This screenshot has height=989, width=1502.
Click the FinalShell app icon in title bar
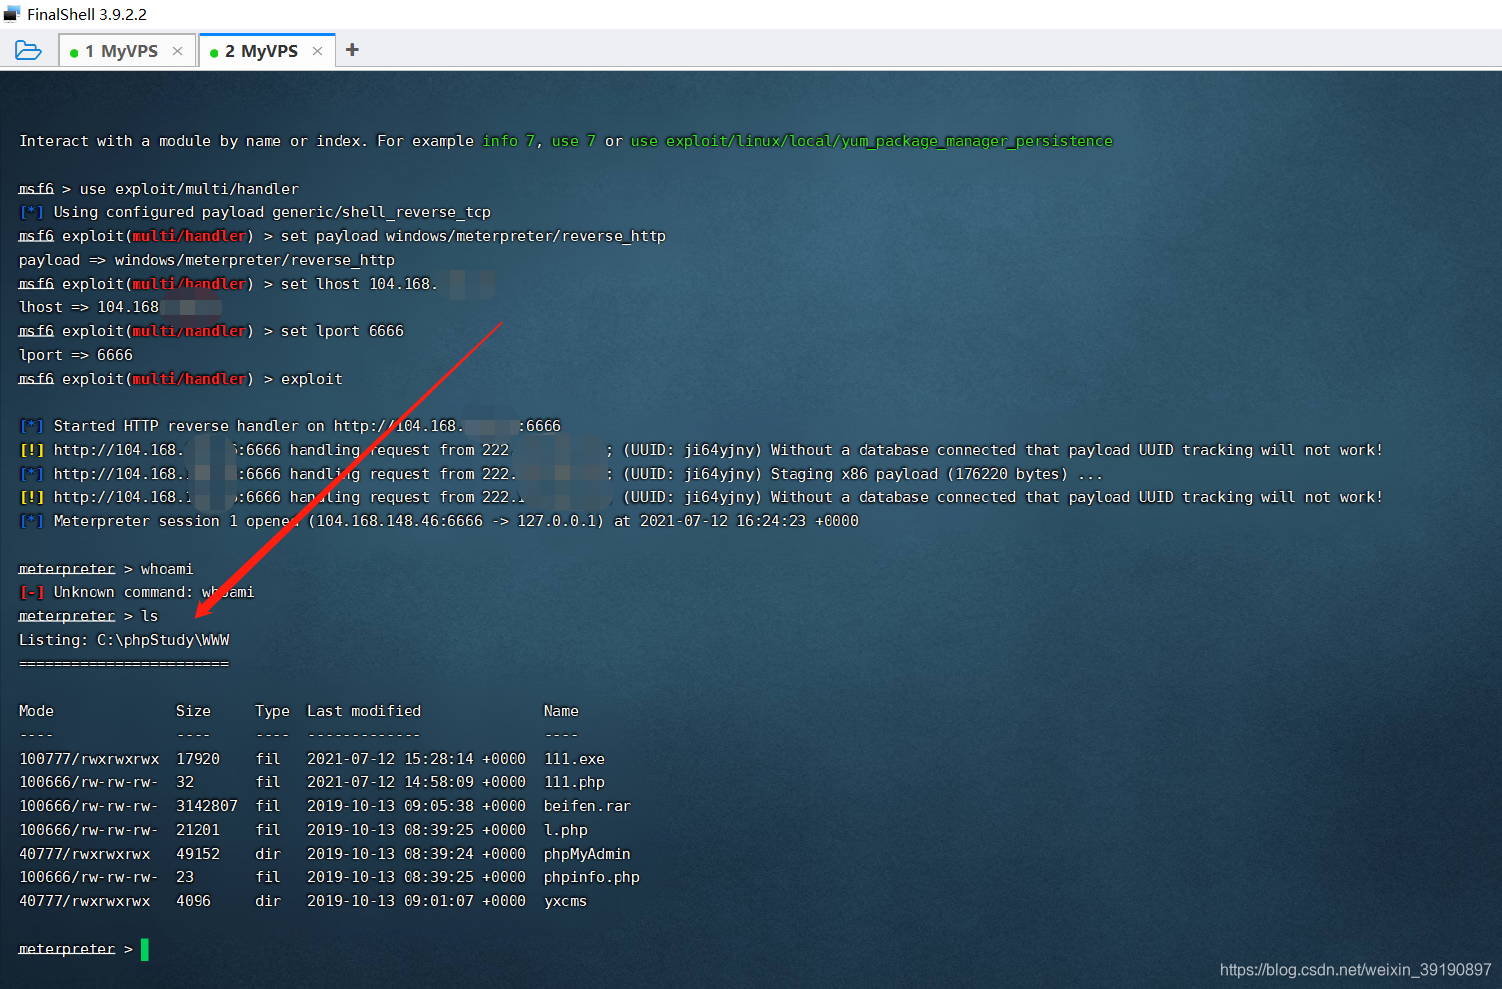[12, 14]
